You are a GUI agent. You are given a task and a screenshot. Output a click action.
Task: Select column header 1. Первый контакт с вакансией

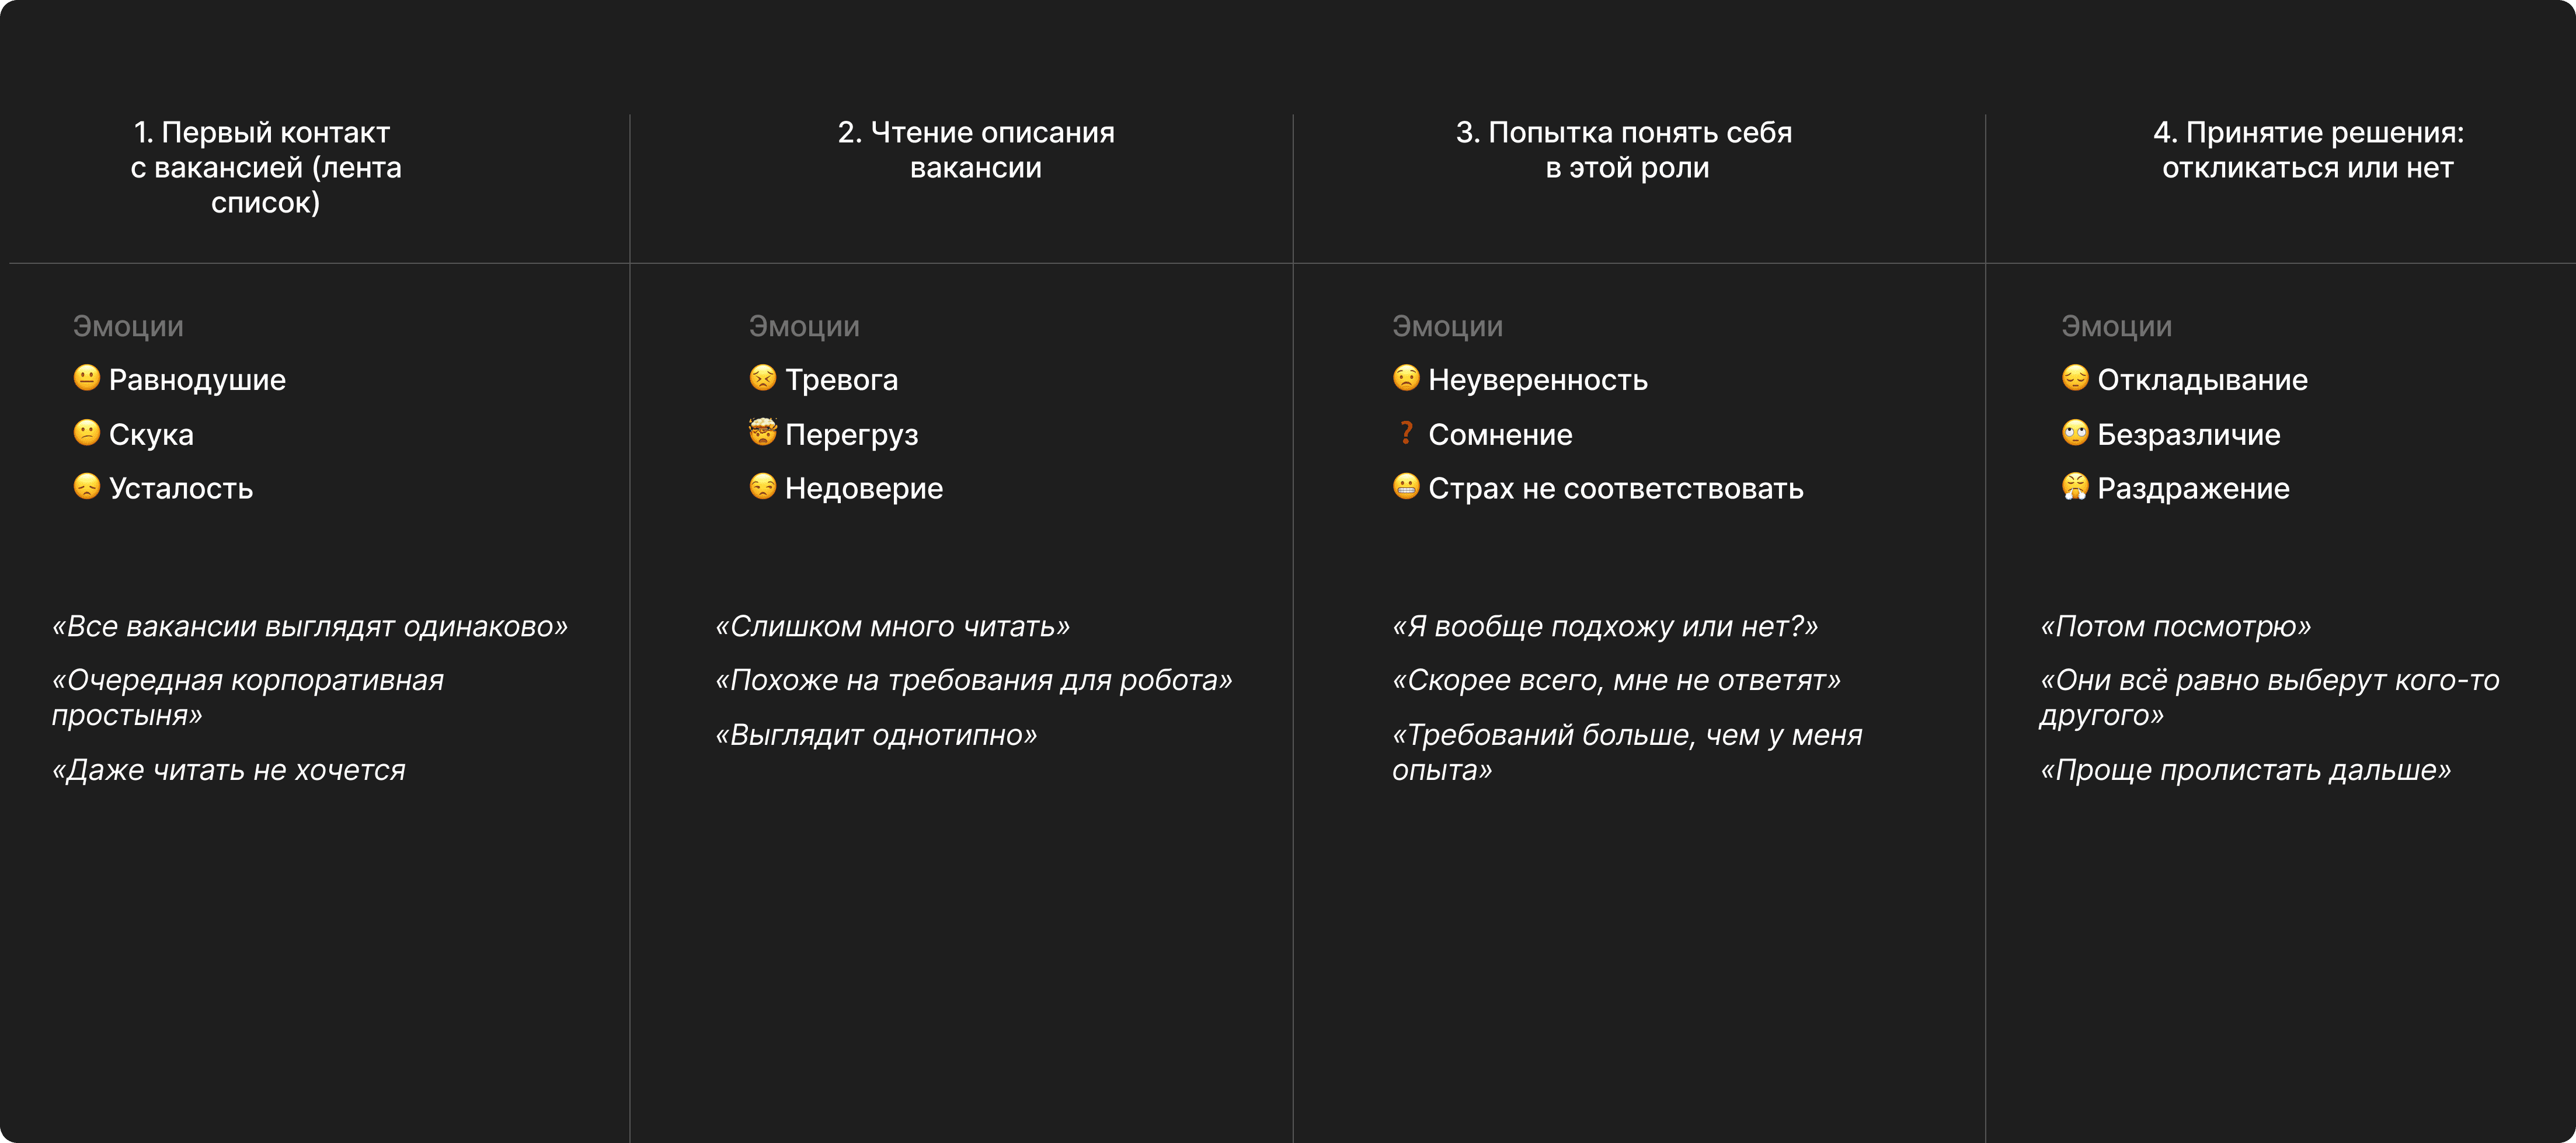click(x=266, y=167)
